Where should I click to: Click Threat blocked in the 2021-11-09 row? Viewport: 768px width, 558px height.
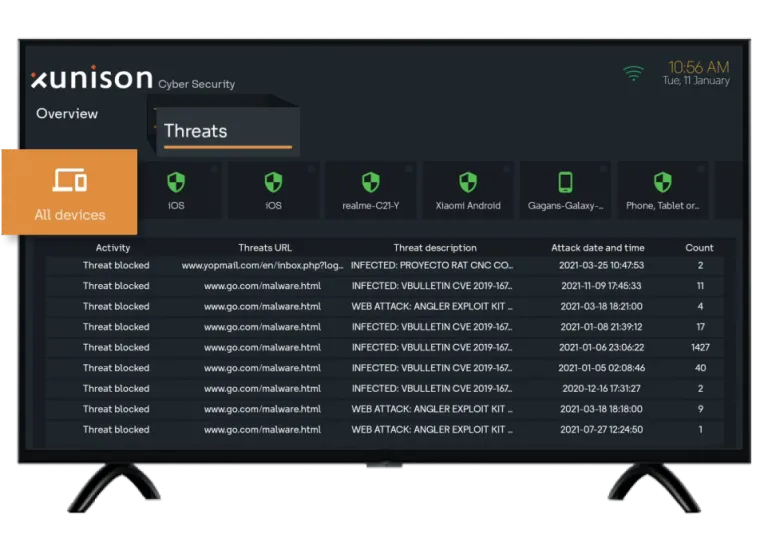116,286
